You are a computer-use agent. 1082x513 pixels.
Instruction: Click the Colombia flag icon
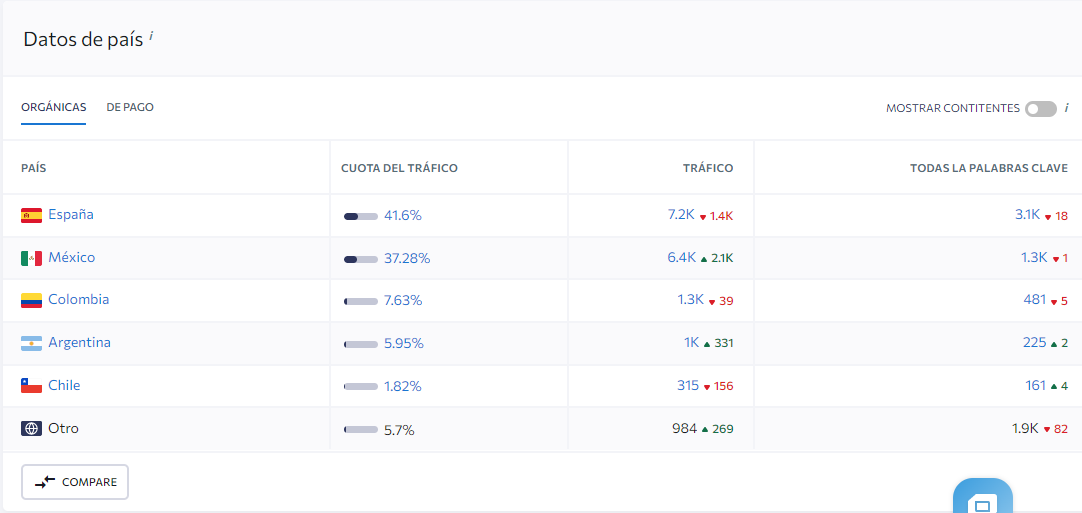(32, 300)
